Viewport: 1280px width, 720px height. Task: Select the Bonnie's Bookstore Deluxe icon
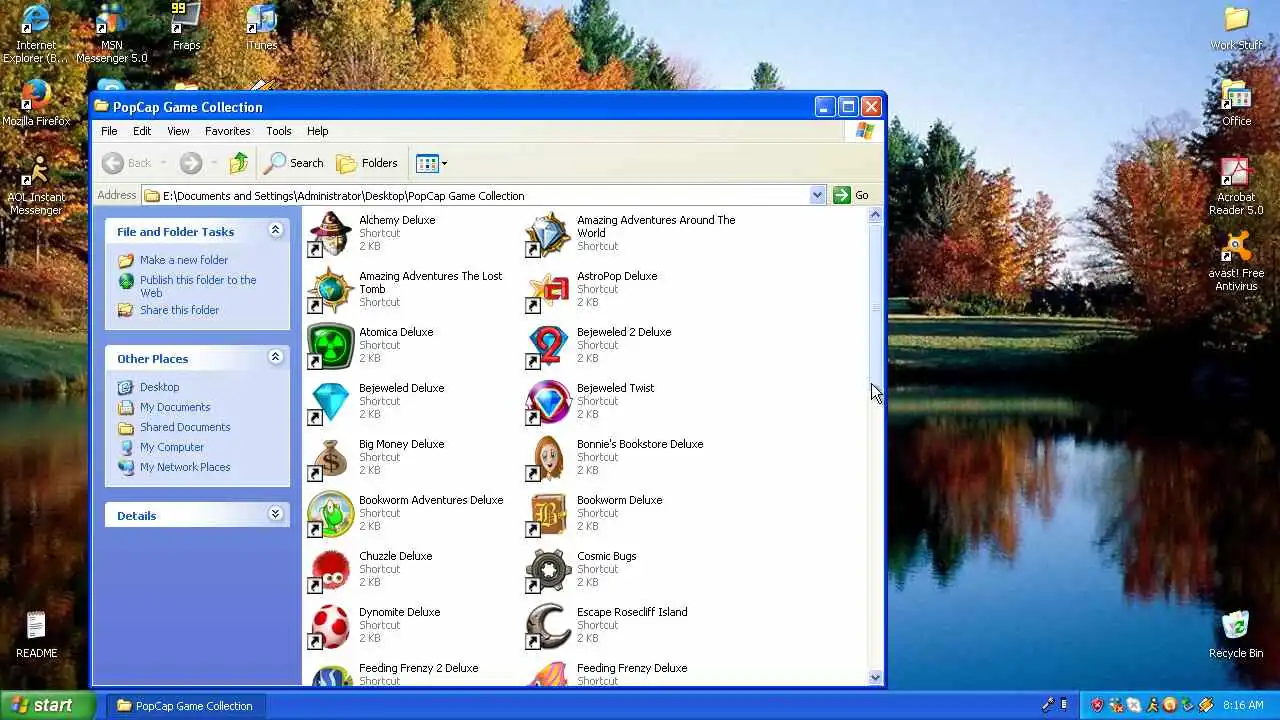click(548, 458)
